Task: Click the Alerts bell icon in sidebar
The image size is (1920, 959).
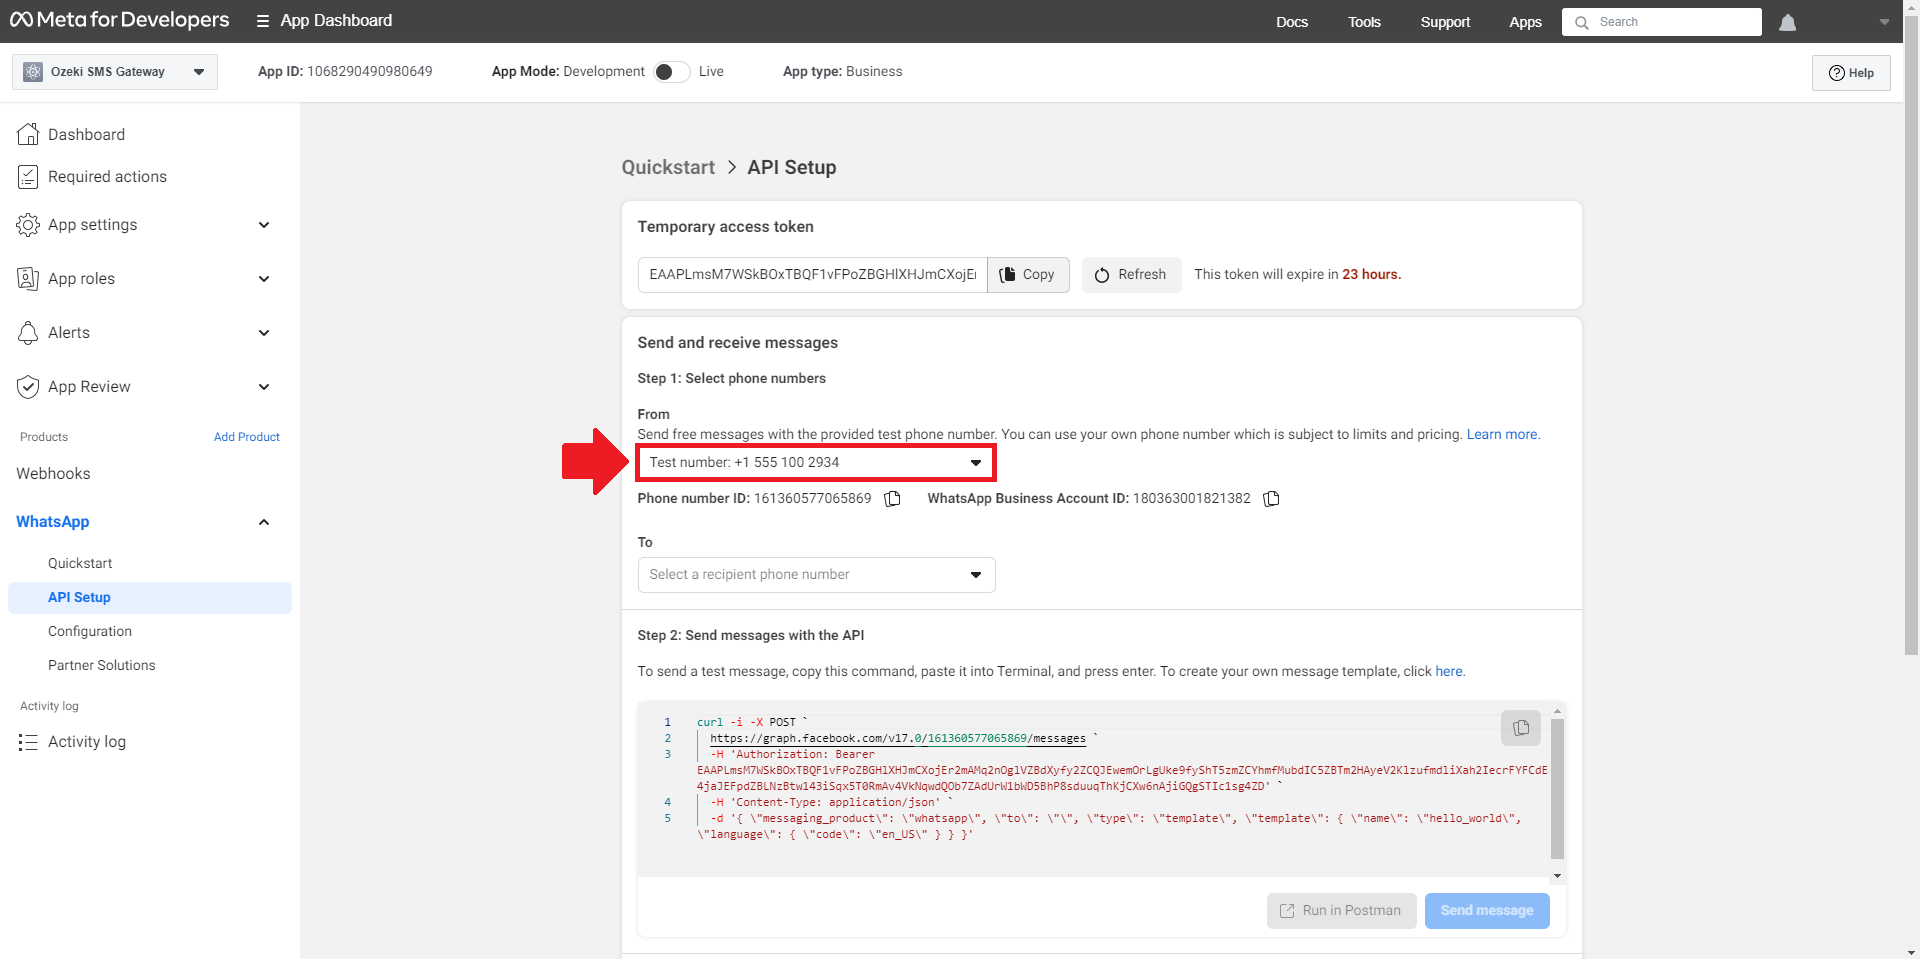Action: 28,333
